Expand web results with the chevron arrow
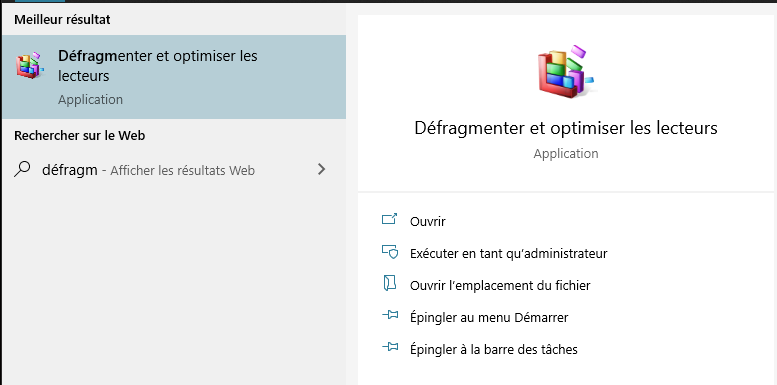This screenshot has width=777, height=385. (322, 169)
